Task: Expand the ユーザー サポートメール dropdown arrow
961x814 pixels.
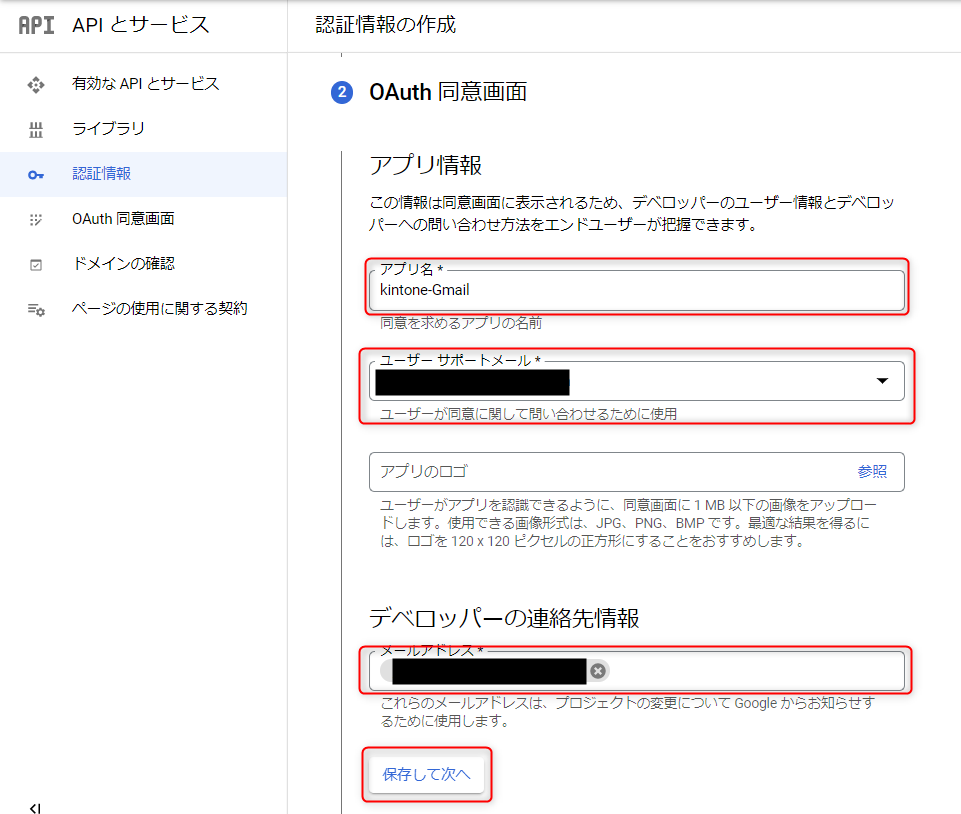Action: 882,381
